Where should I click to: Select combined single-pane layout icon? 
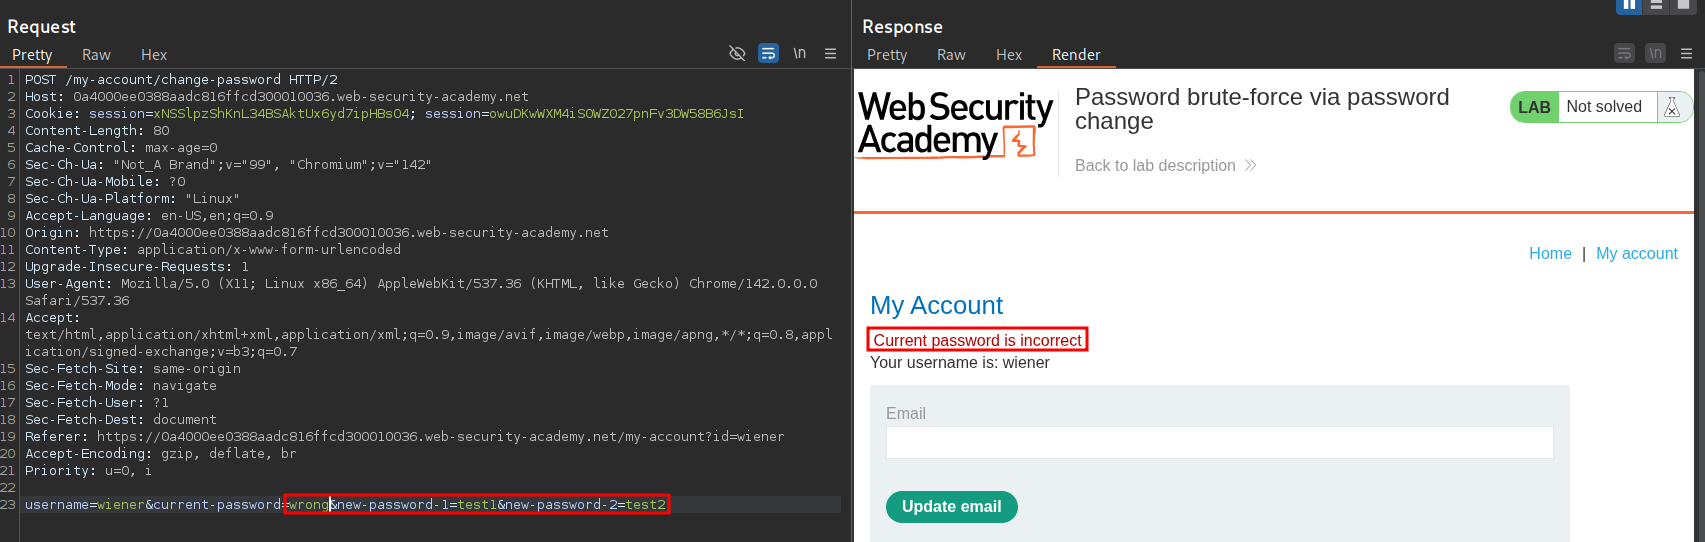pos(1683,5)
